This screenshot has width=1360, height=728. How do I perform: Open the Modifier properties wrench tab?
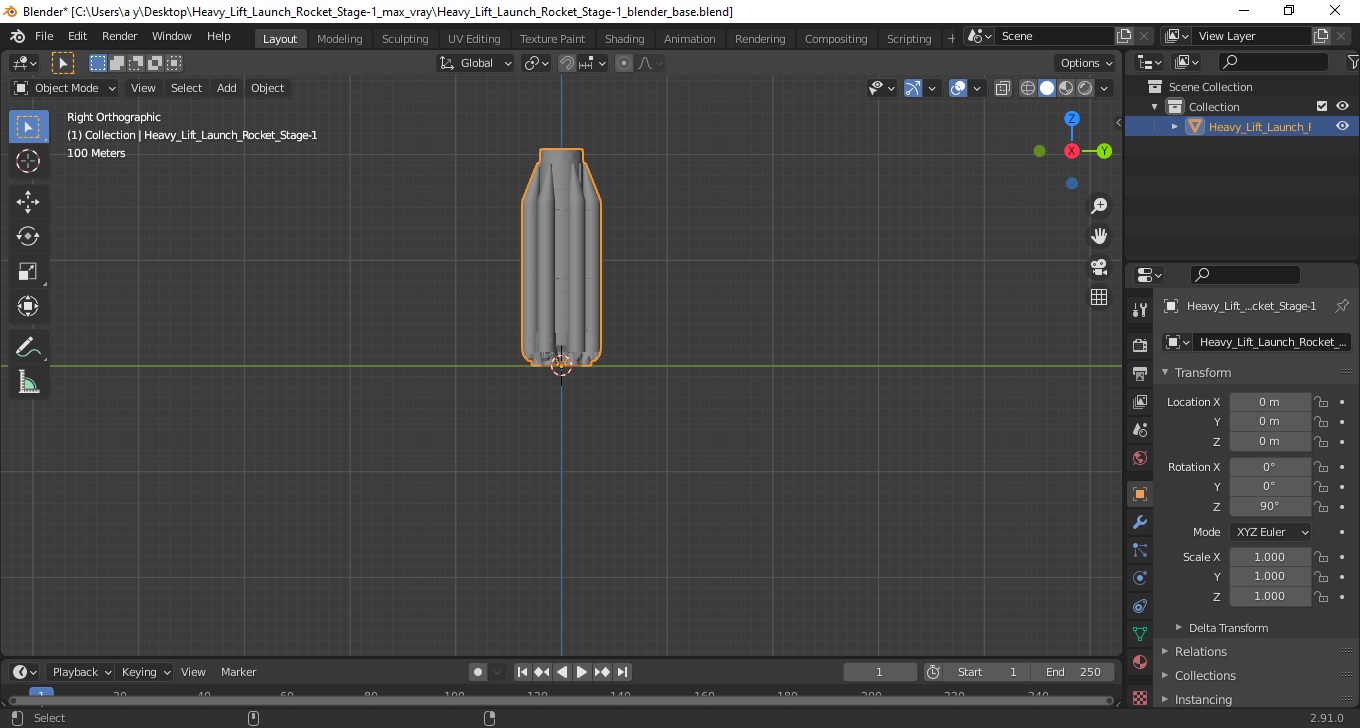pos(1140,522)
